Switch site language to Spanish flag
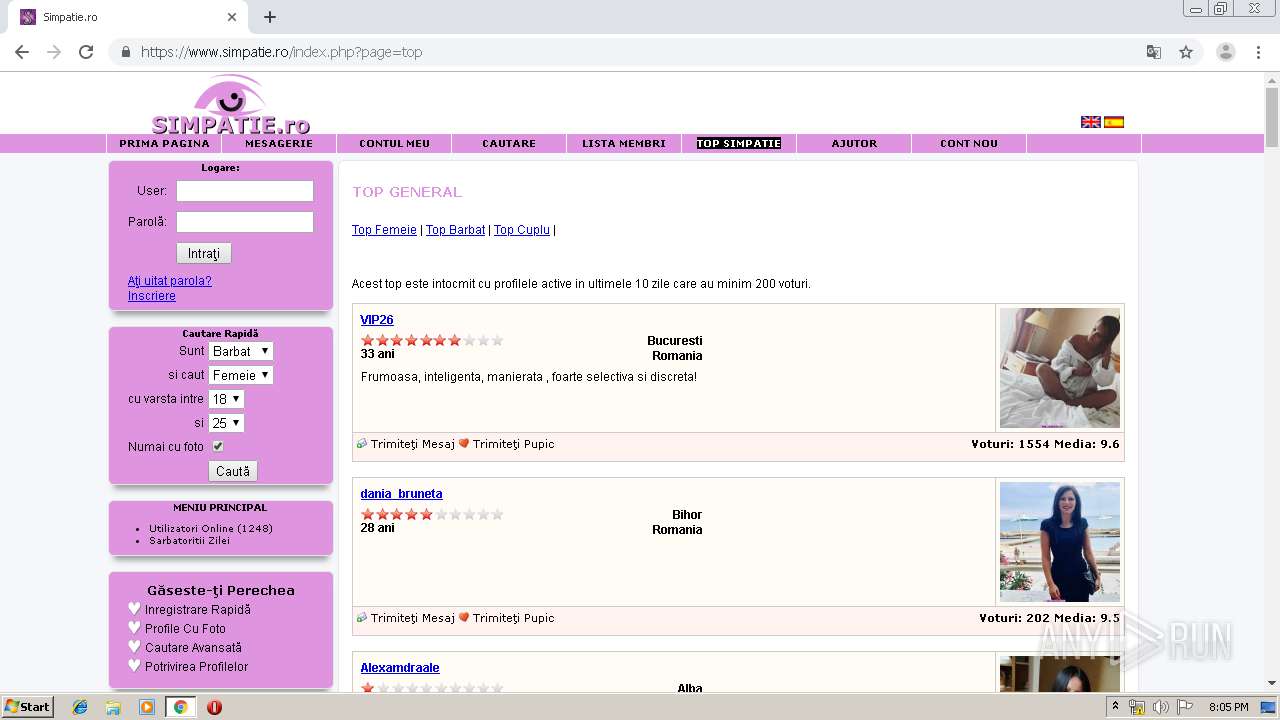 click(x=1114, y=122)
